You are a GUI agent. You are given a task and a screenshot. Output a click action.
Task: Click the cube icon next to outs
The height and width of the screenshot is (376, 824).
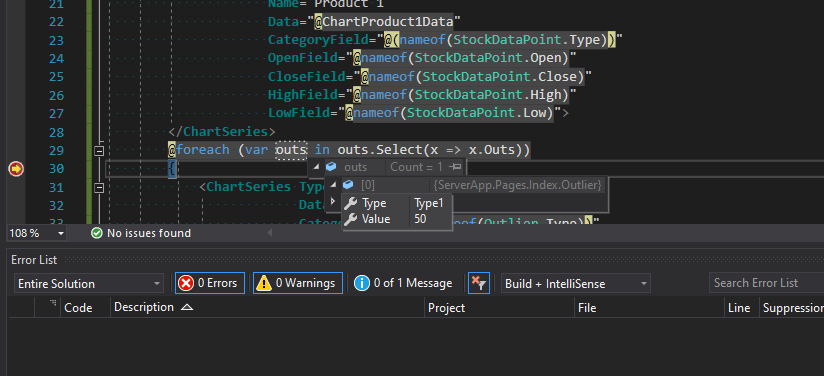331,167
